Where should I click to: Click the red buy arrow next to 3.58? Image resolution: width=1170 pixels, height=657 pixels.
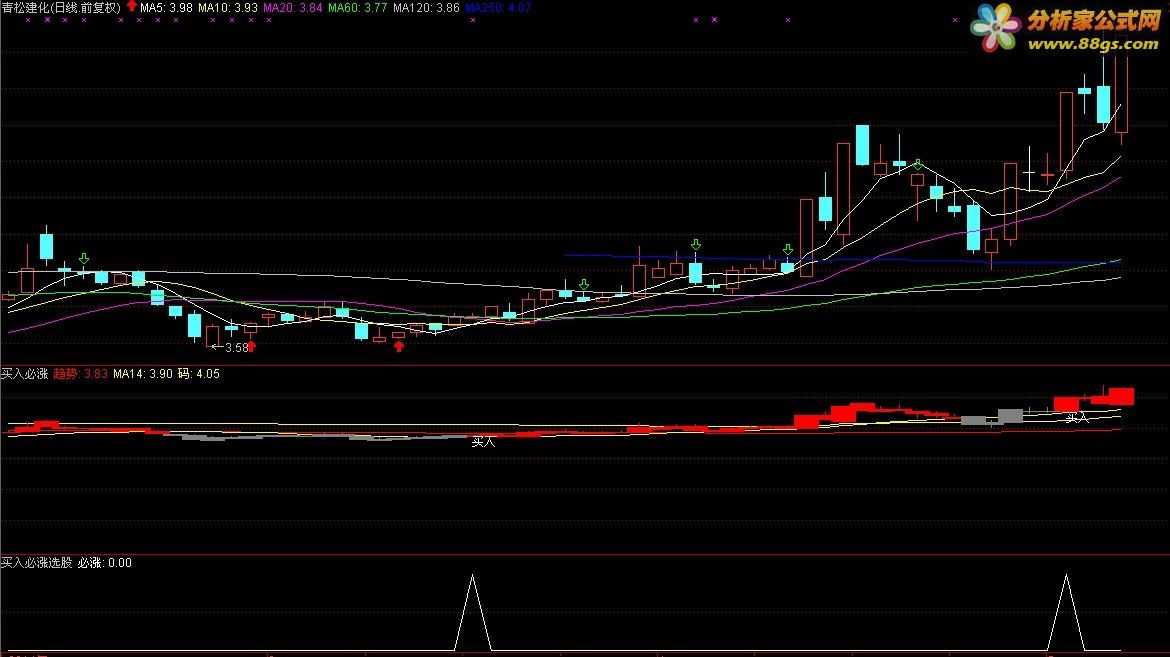tap(251, 346)
